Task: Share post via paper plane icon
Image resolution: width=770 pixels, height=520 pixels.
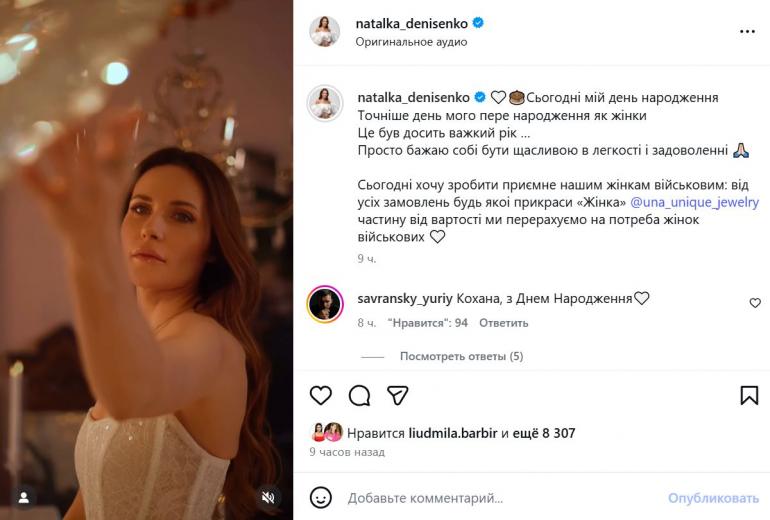Action: point(397,395)
